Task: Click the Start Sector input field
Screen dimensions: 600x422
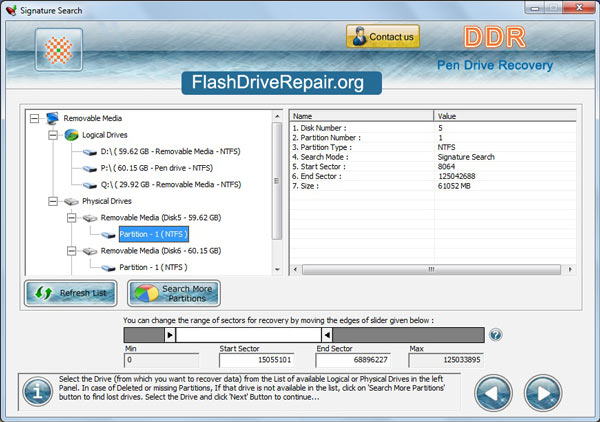Action: pos(256,360)
